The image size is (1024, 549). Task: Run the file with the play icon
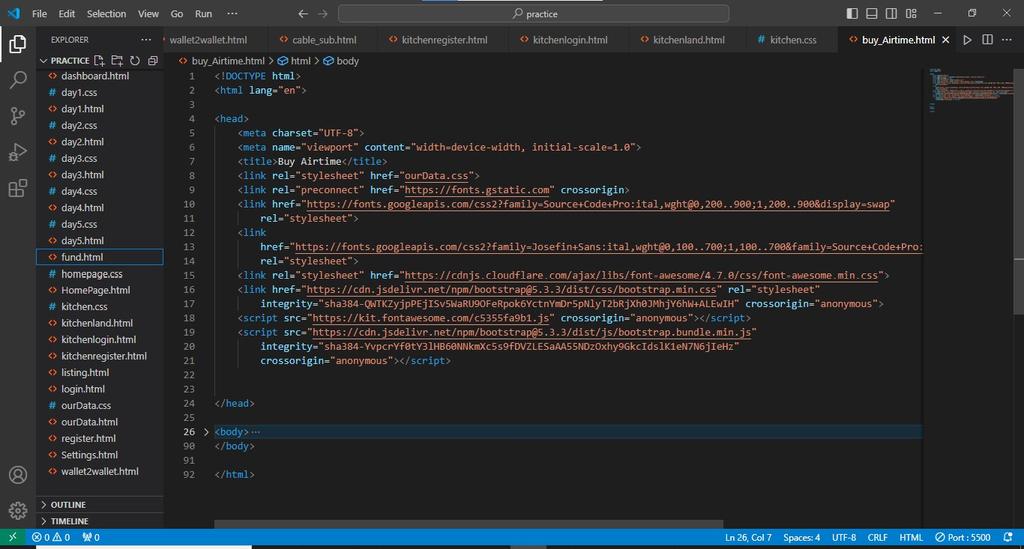coord(967,40)
